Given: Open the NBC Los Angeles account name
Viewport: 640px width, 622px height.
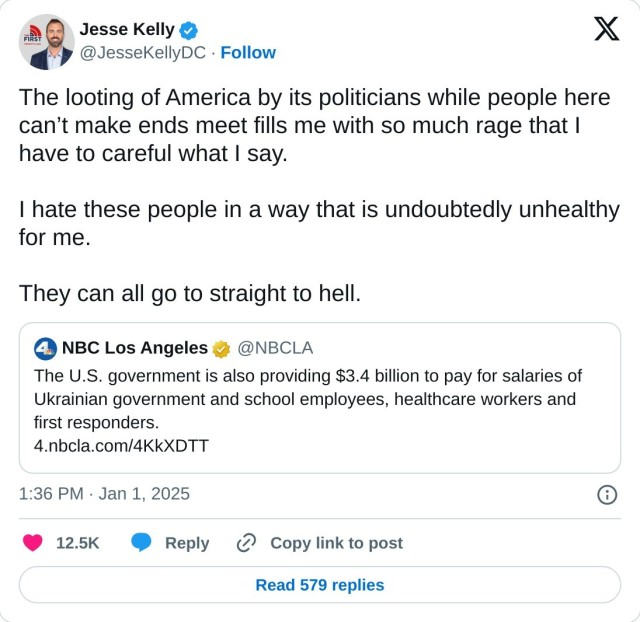Looking at the screenshot, I should point(135,348).
